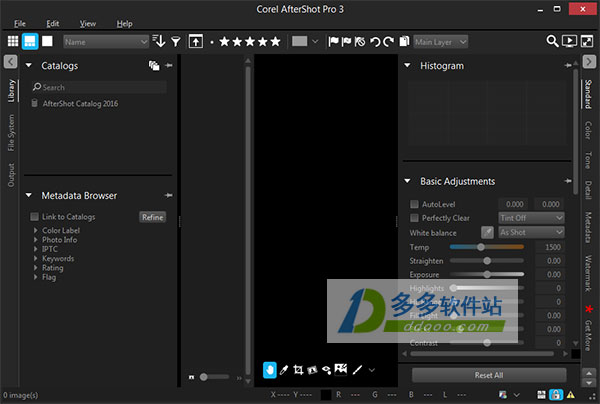
Task: Select the Crop tool
Action: pyautogui.click(x=298, y=370)
